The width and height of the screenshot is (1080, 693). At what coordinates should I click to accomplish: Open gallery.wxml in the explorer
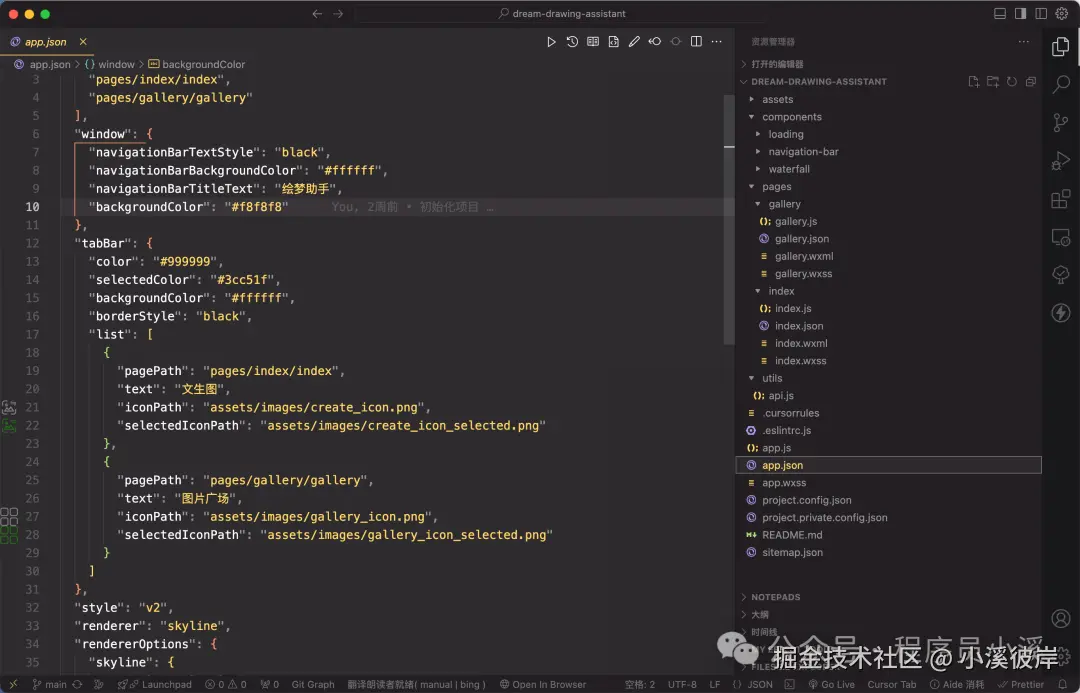pyautogui.click(x=804, y=256)
